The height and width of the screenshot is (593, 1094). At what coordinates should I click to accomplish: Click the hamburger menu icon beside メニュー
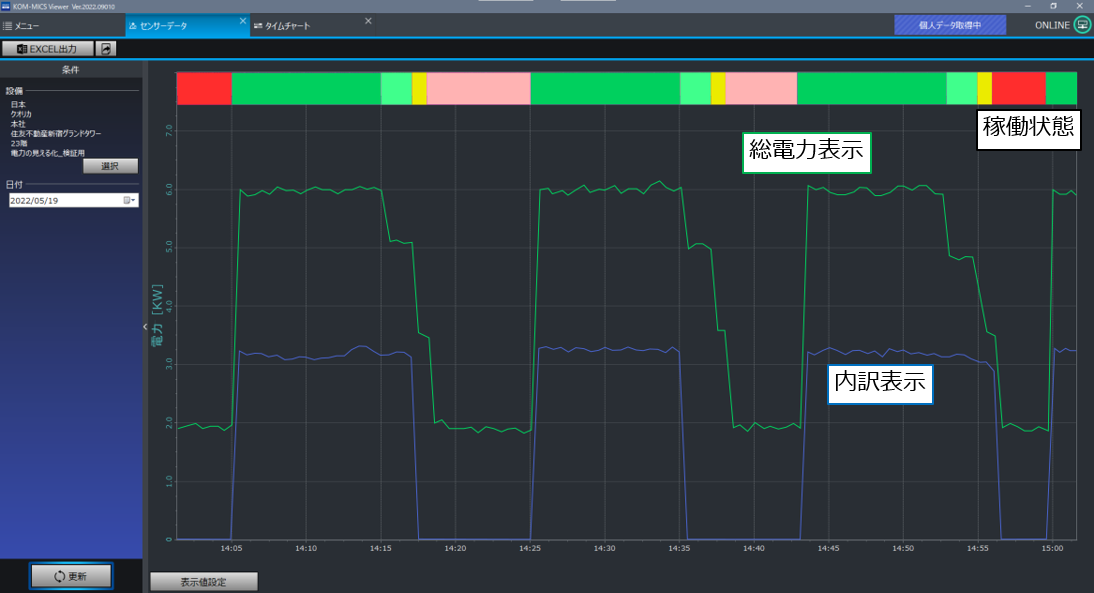(x=7, y=26)
